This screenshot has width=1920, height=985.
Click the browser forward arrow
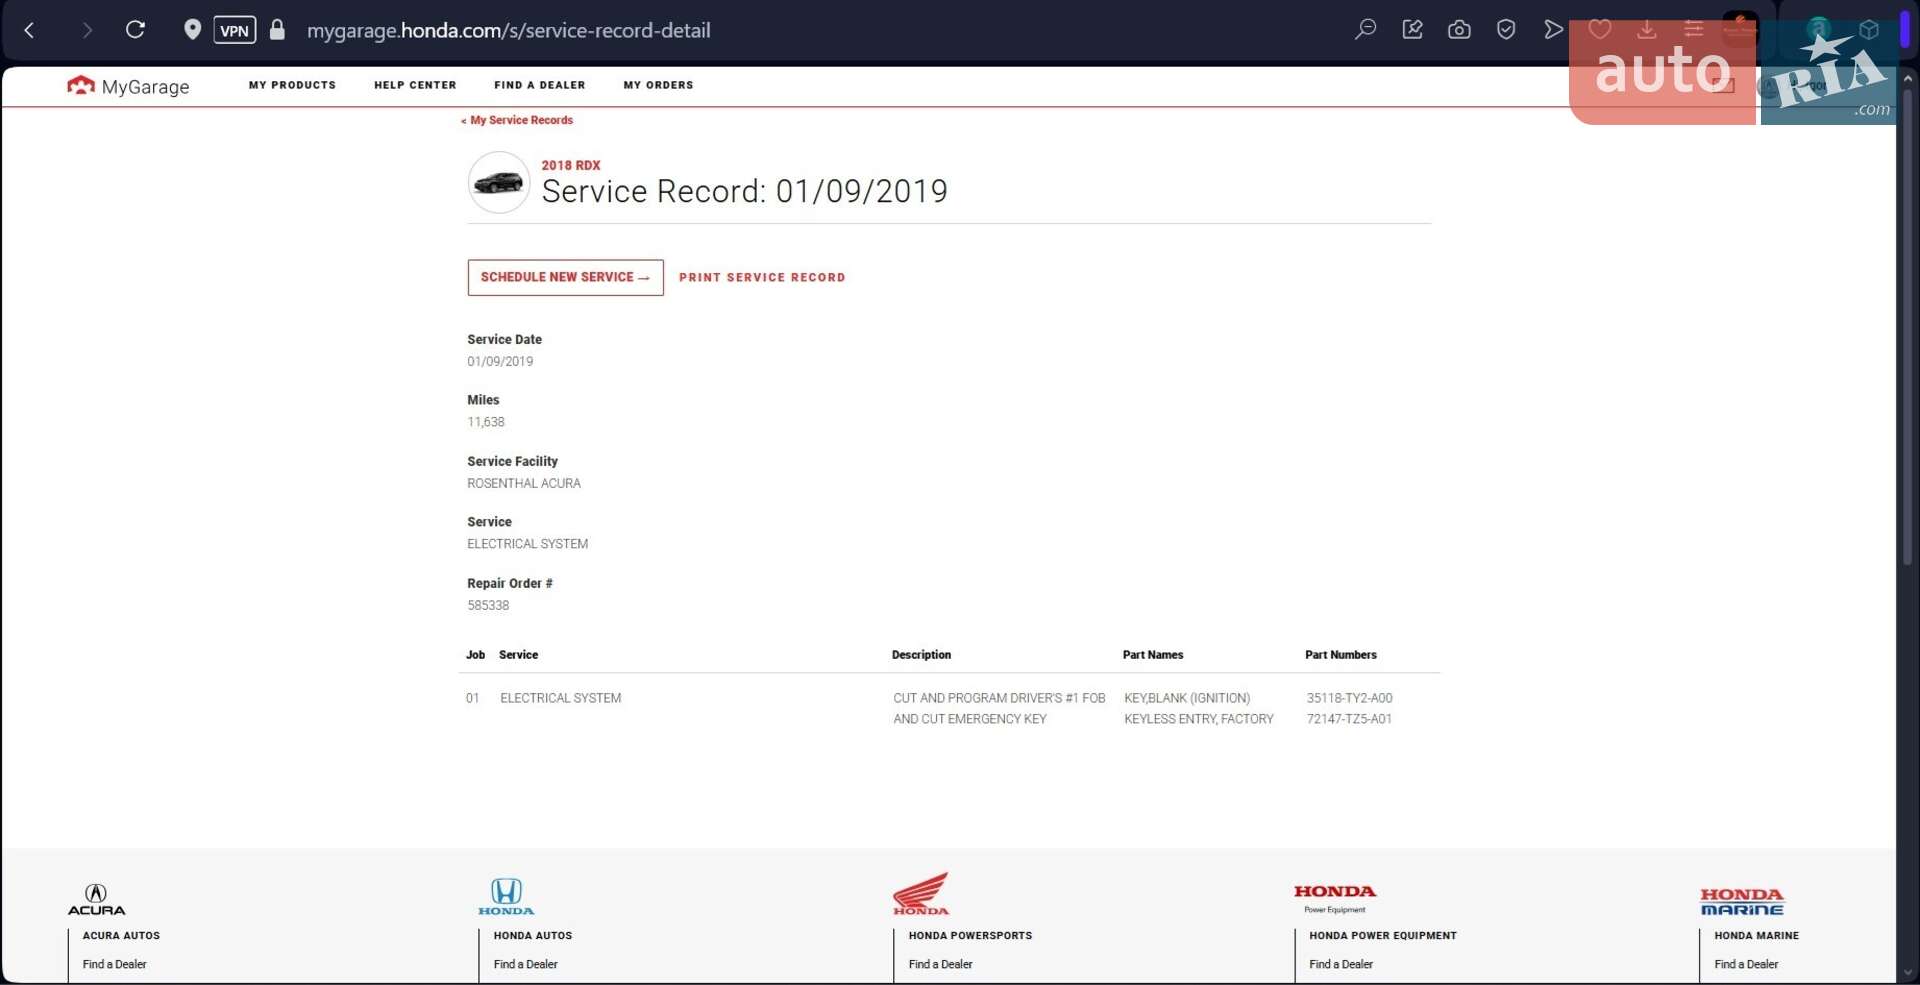(x=87, y=30)
